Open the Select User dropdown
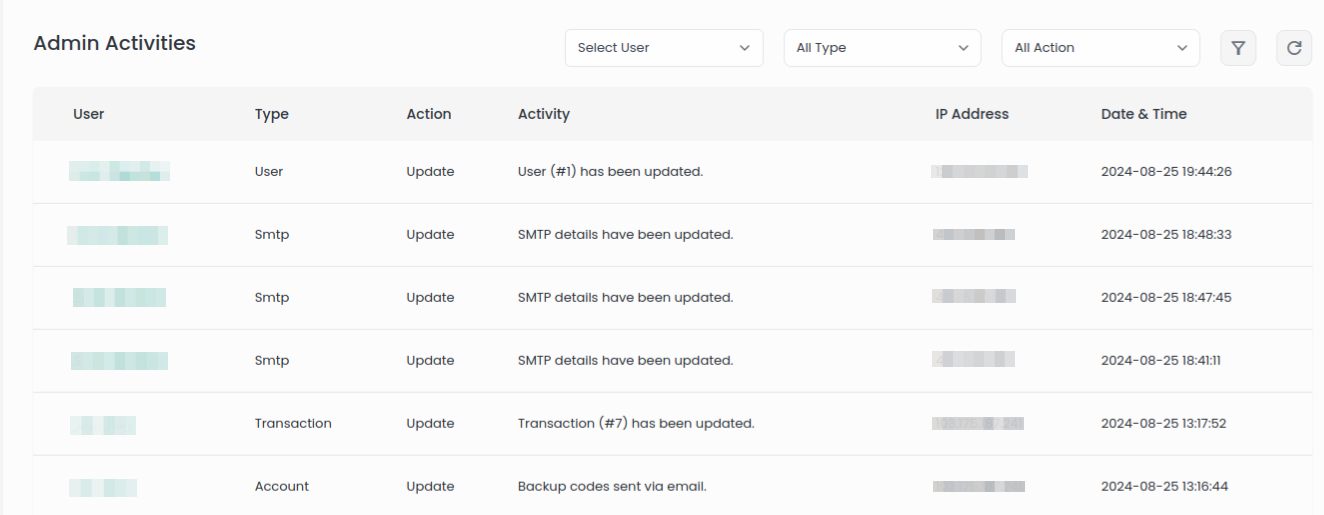The image size is (1324, 515). pos(664,48)
